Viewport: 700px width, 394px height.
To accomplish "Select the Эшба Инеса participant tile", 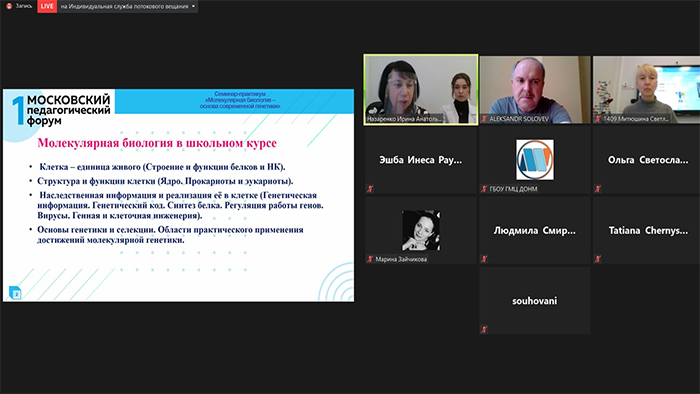I will [421, 160].
